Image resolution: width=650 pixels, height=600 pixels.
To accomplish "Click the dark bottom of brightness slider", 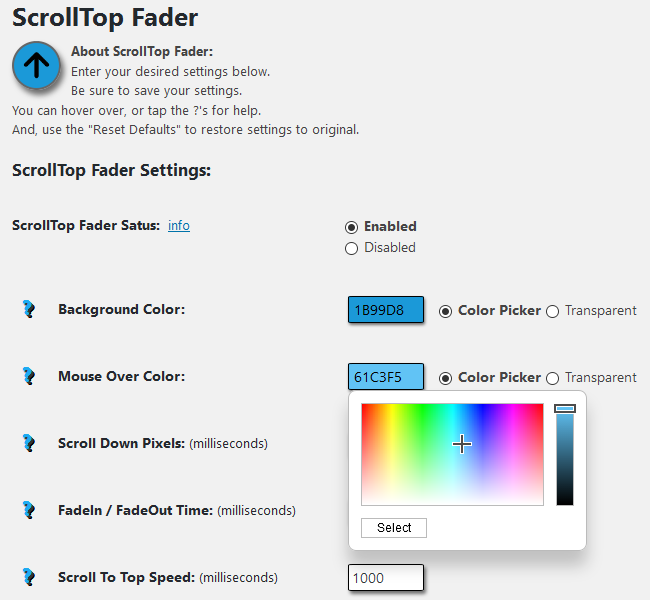I will point(565,498).
